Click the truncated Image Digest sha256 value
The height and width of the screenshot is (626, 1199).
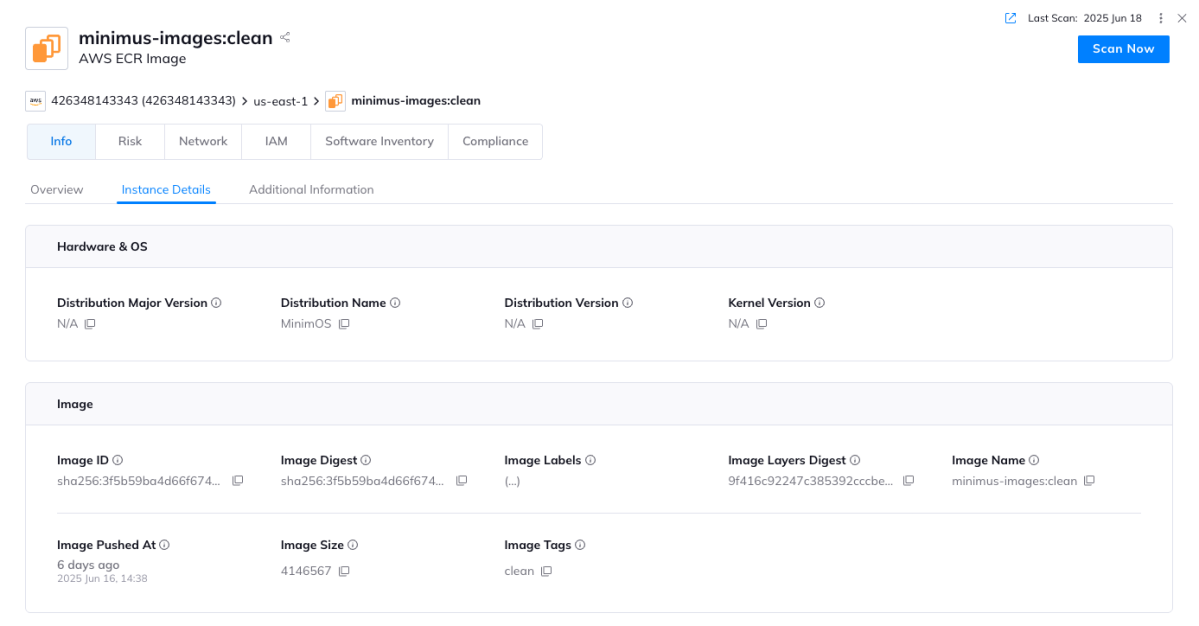tap(362, 481)
